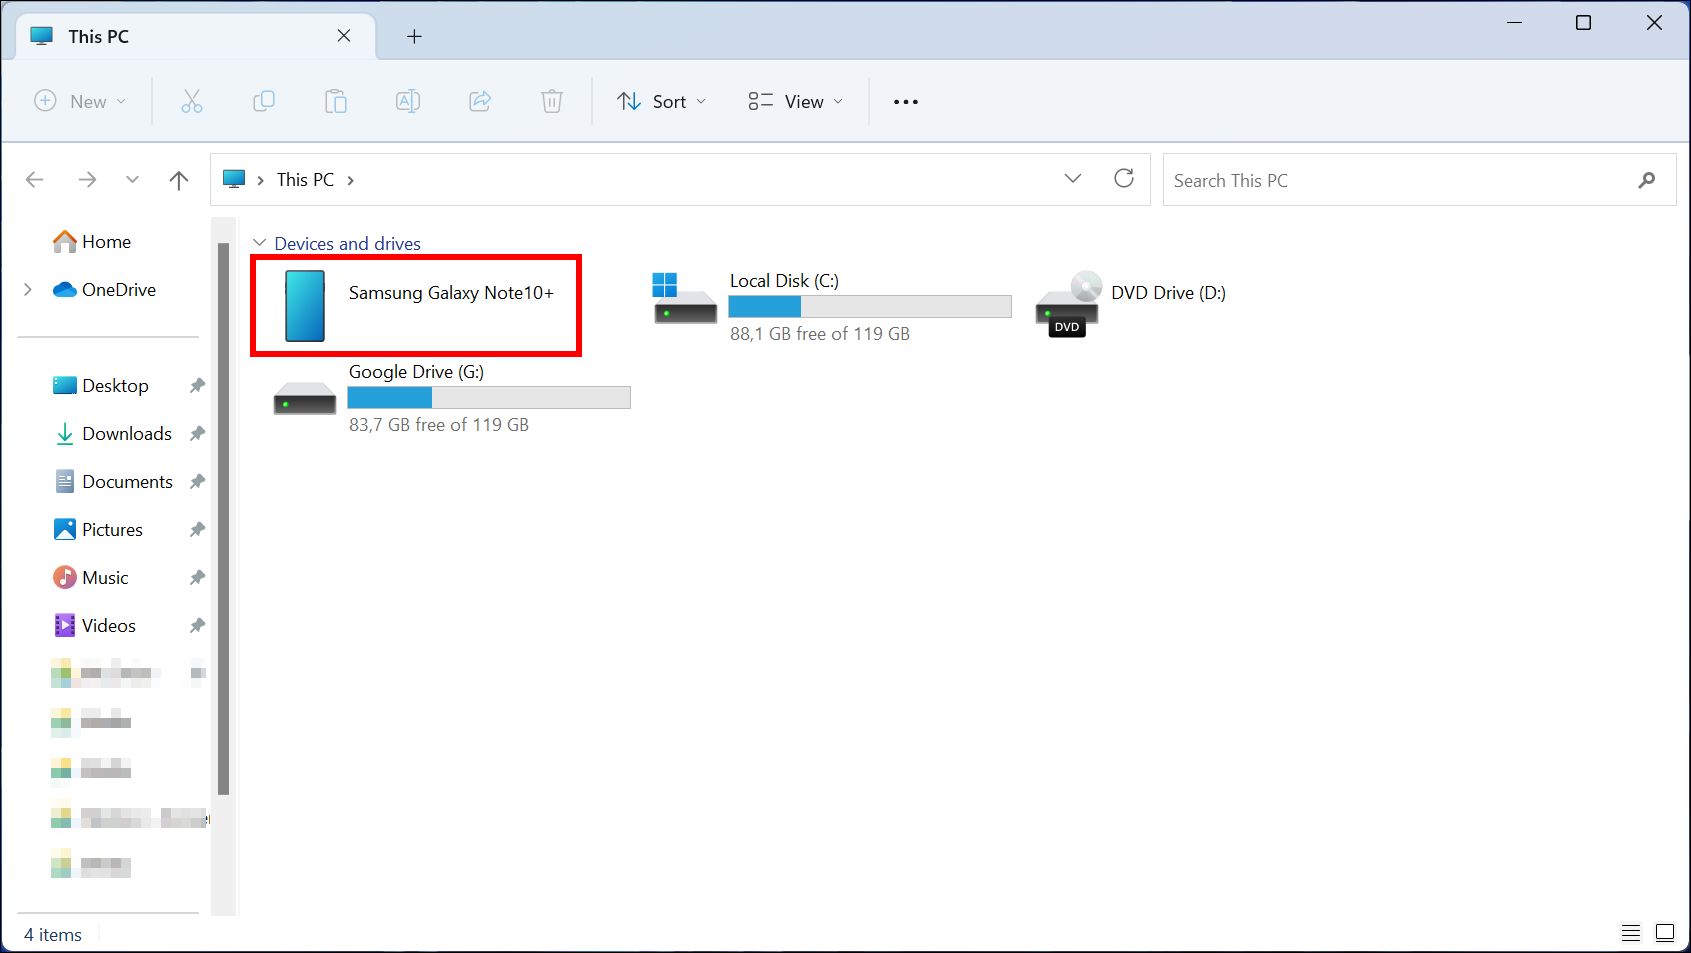This screenshot has width=1691, height=953.
Task: Expand the address bar history dropdown
Action: (x=1073, y=178)
